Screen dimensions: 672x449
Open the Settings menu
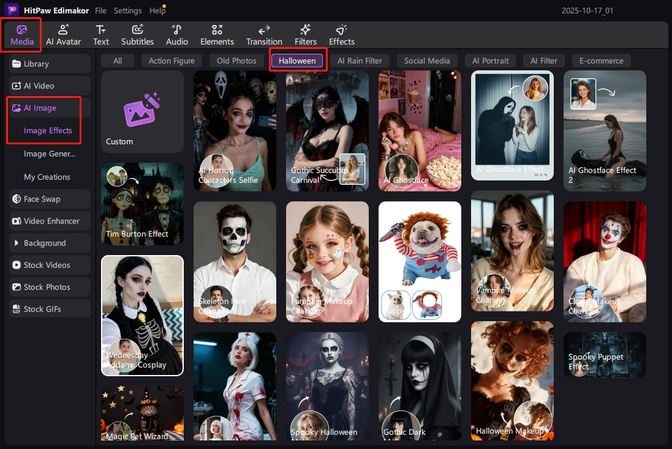pyautogui.click(x=127, y=10)
